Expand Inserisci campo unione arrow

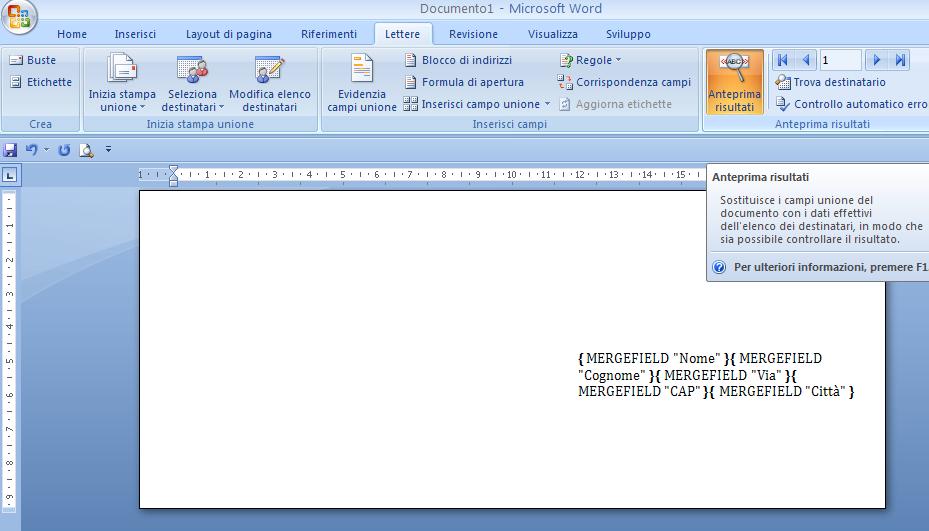(547, 104)
